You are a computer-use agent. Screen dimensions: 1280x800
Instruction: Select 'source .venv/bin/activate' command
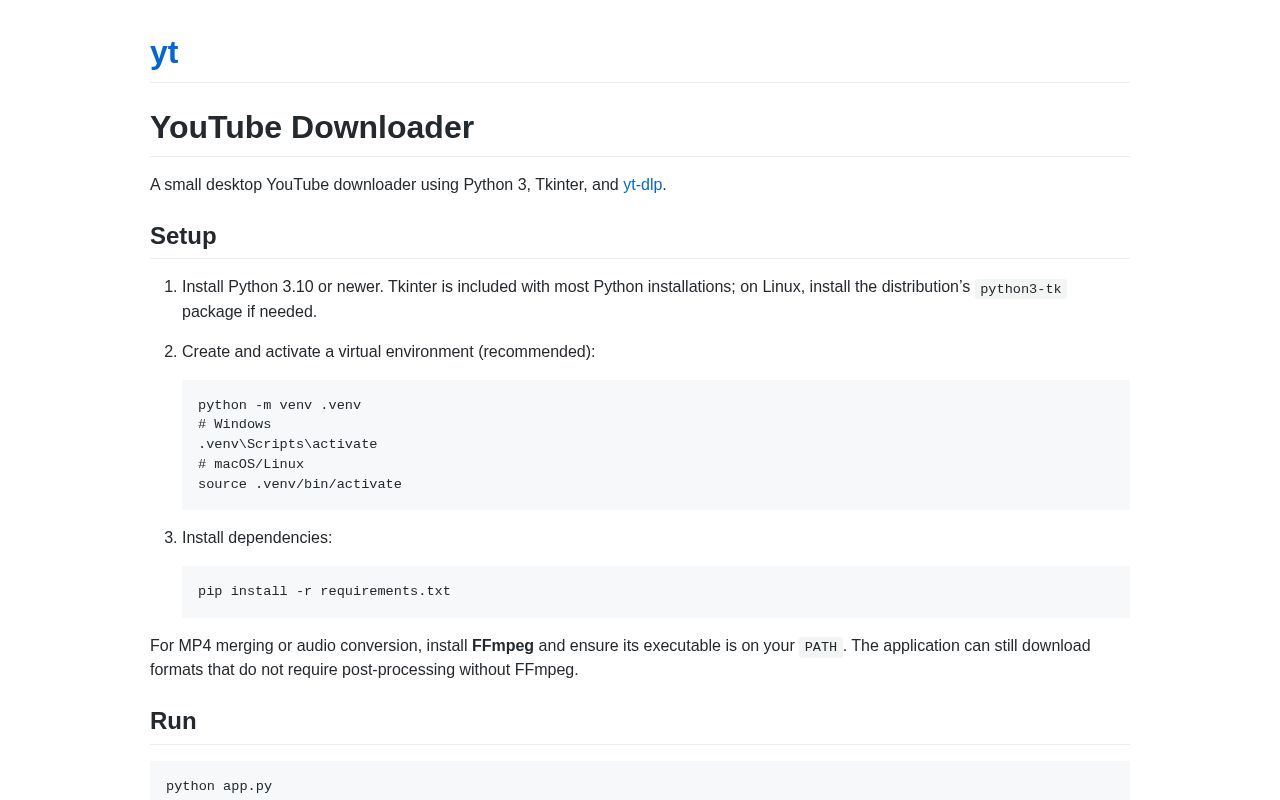pyautogui.click(x=300, y=485)
